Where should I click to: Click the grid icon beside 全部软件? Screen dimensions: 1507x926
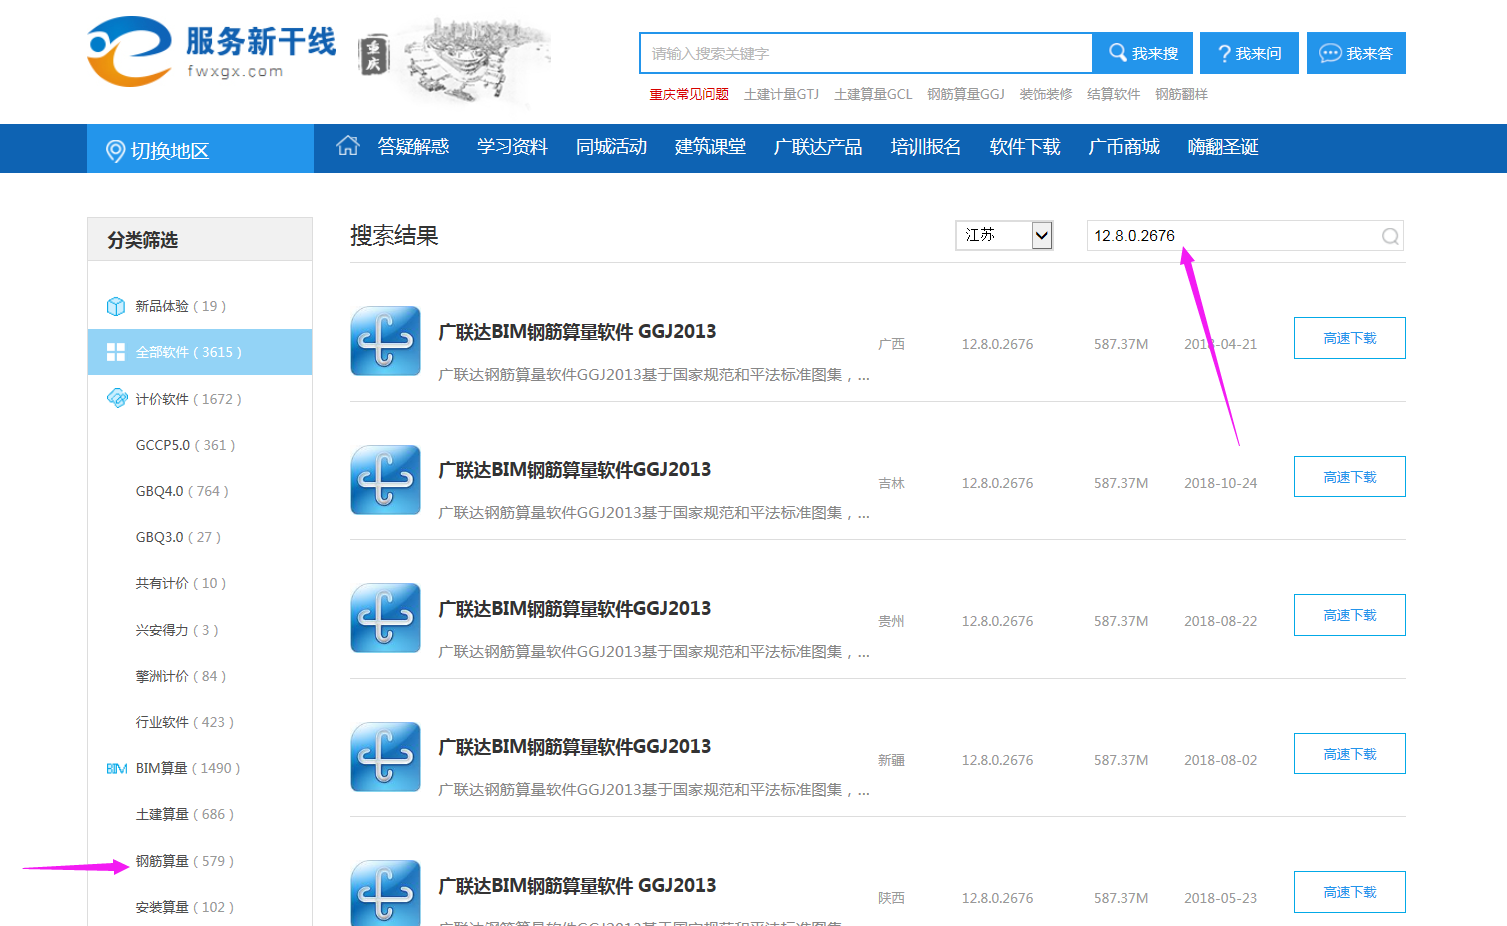116,352
